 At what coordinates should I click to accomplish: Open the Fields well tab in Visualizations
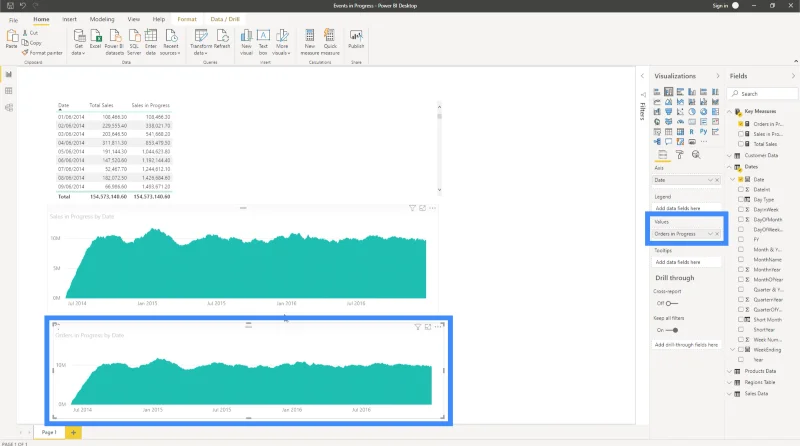663,155
